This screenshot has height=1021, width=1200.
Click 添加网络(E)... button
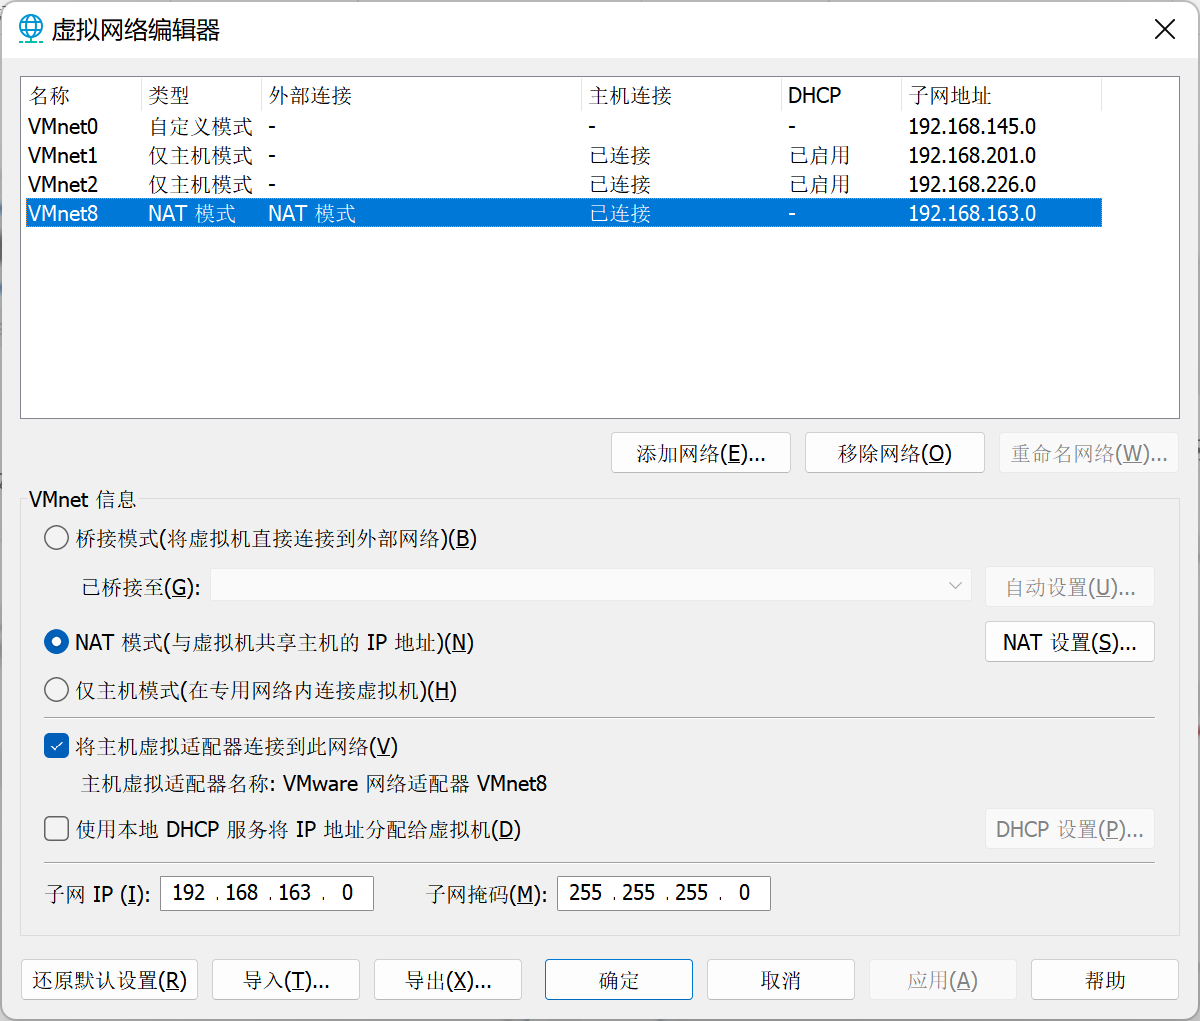pos(701,453)
